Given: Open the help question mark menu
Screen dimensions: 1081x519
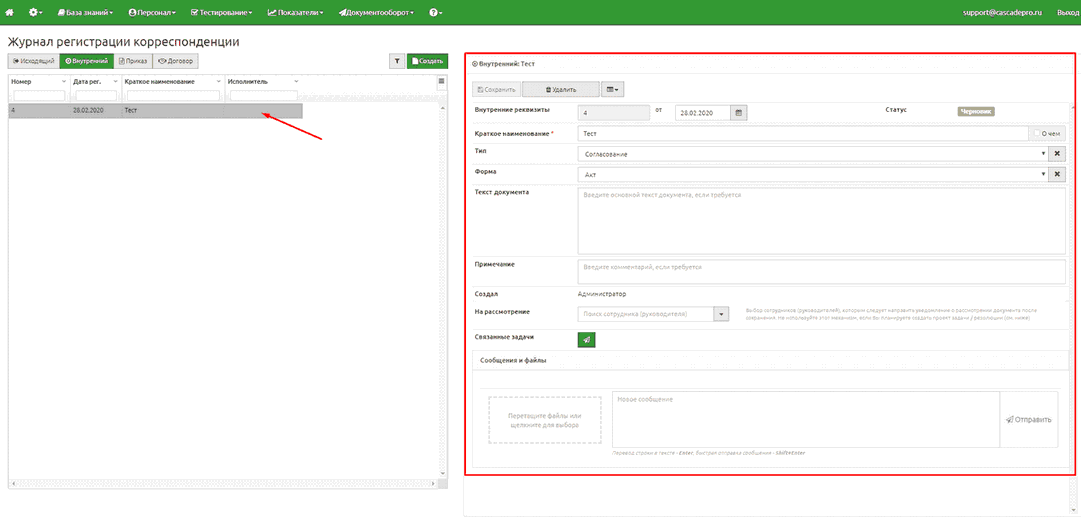Looking at the screenshot, I should [435, 12].
